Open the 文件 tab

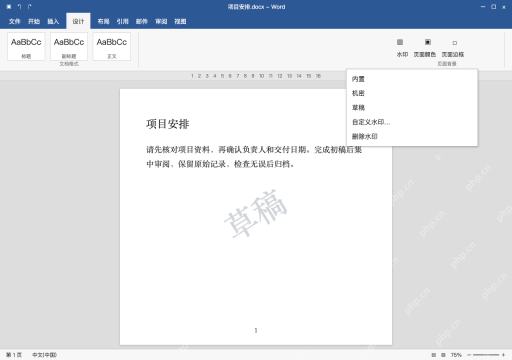15,21
